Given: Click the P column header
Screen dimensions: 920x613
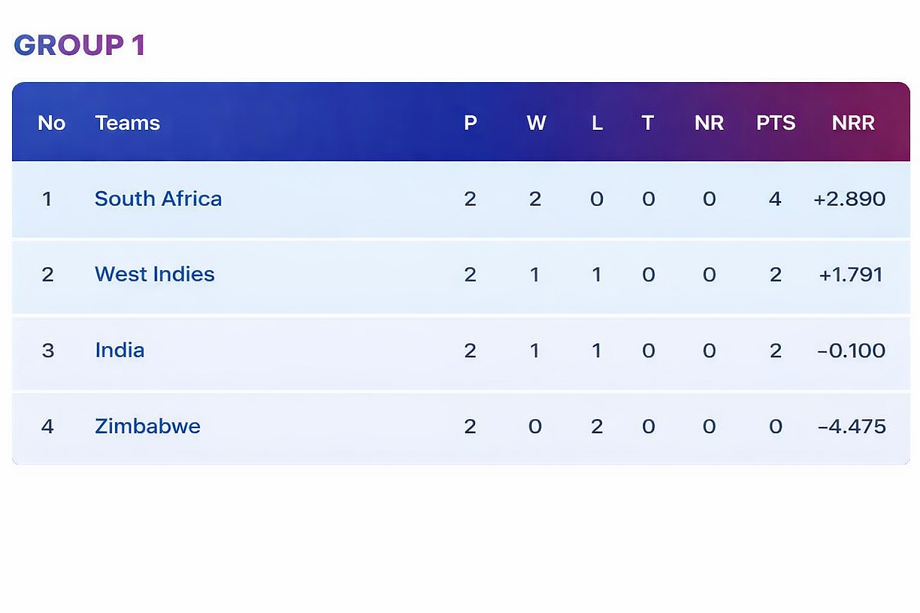Looking at the screenshot, I should pos(470,123).
